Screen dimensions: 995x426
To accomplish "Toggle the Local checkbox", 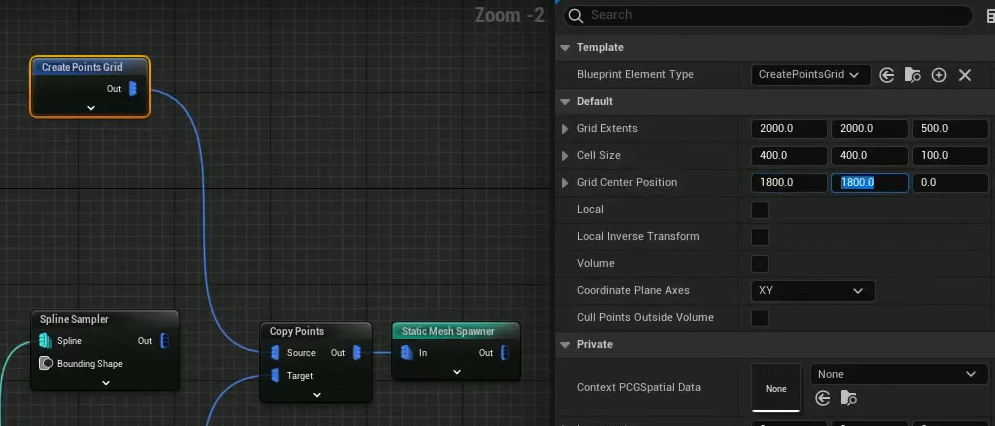I will coord(760,210).
